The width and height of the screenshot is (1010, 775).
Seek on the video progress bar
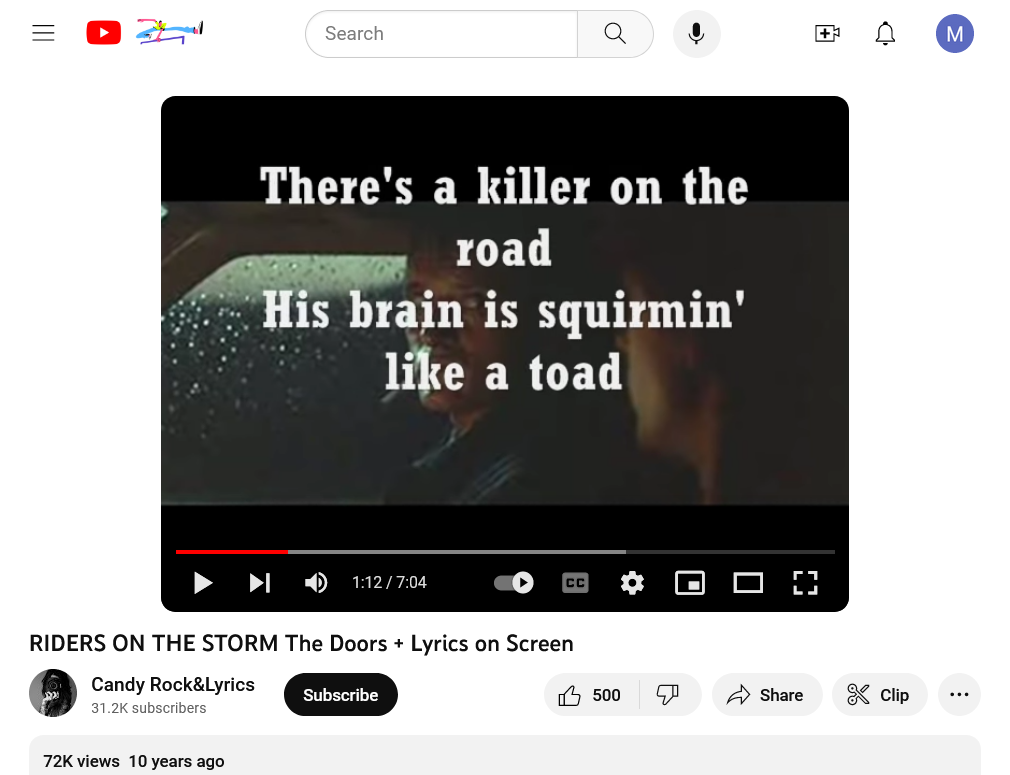505,551
